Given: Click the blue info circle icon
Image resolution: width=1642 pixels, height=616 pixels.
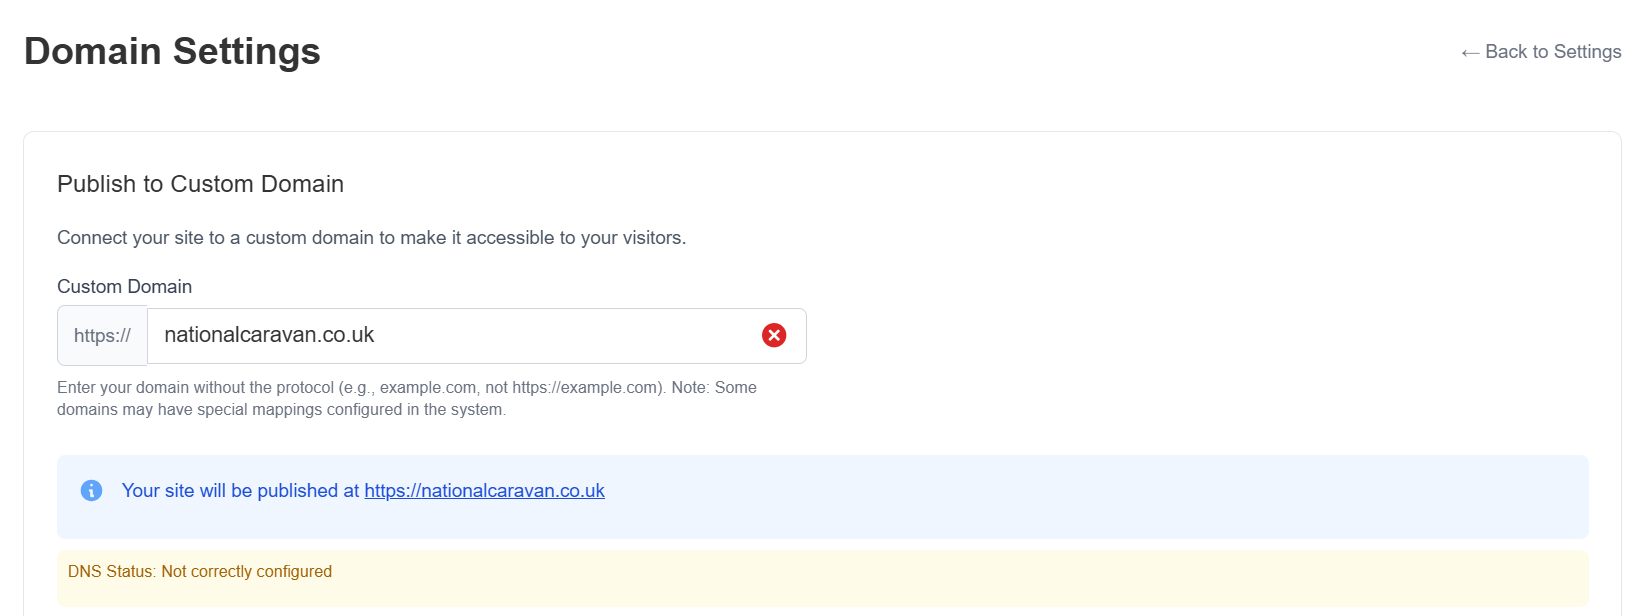Looking at the screenshot, I should [91, 490].
